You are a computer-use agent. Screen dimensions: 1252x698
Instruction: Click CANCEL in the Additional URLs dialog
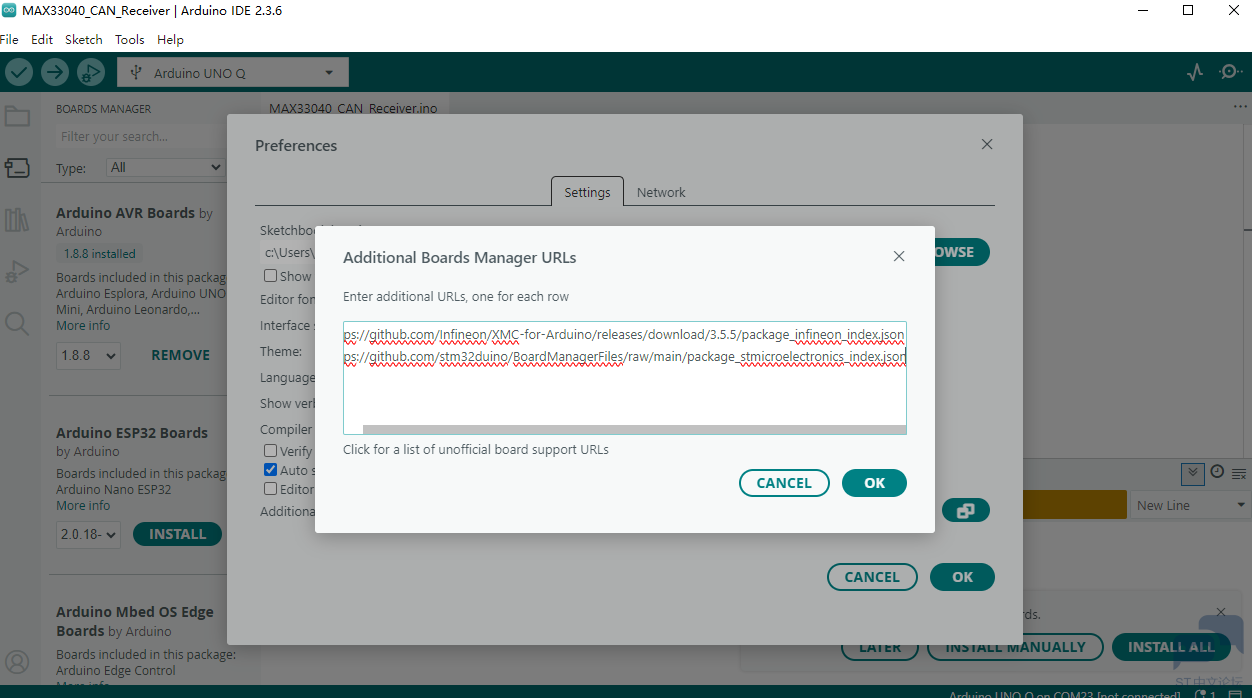tap(784, 483)
